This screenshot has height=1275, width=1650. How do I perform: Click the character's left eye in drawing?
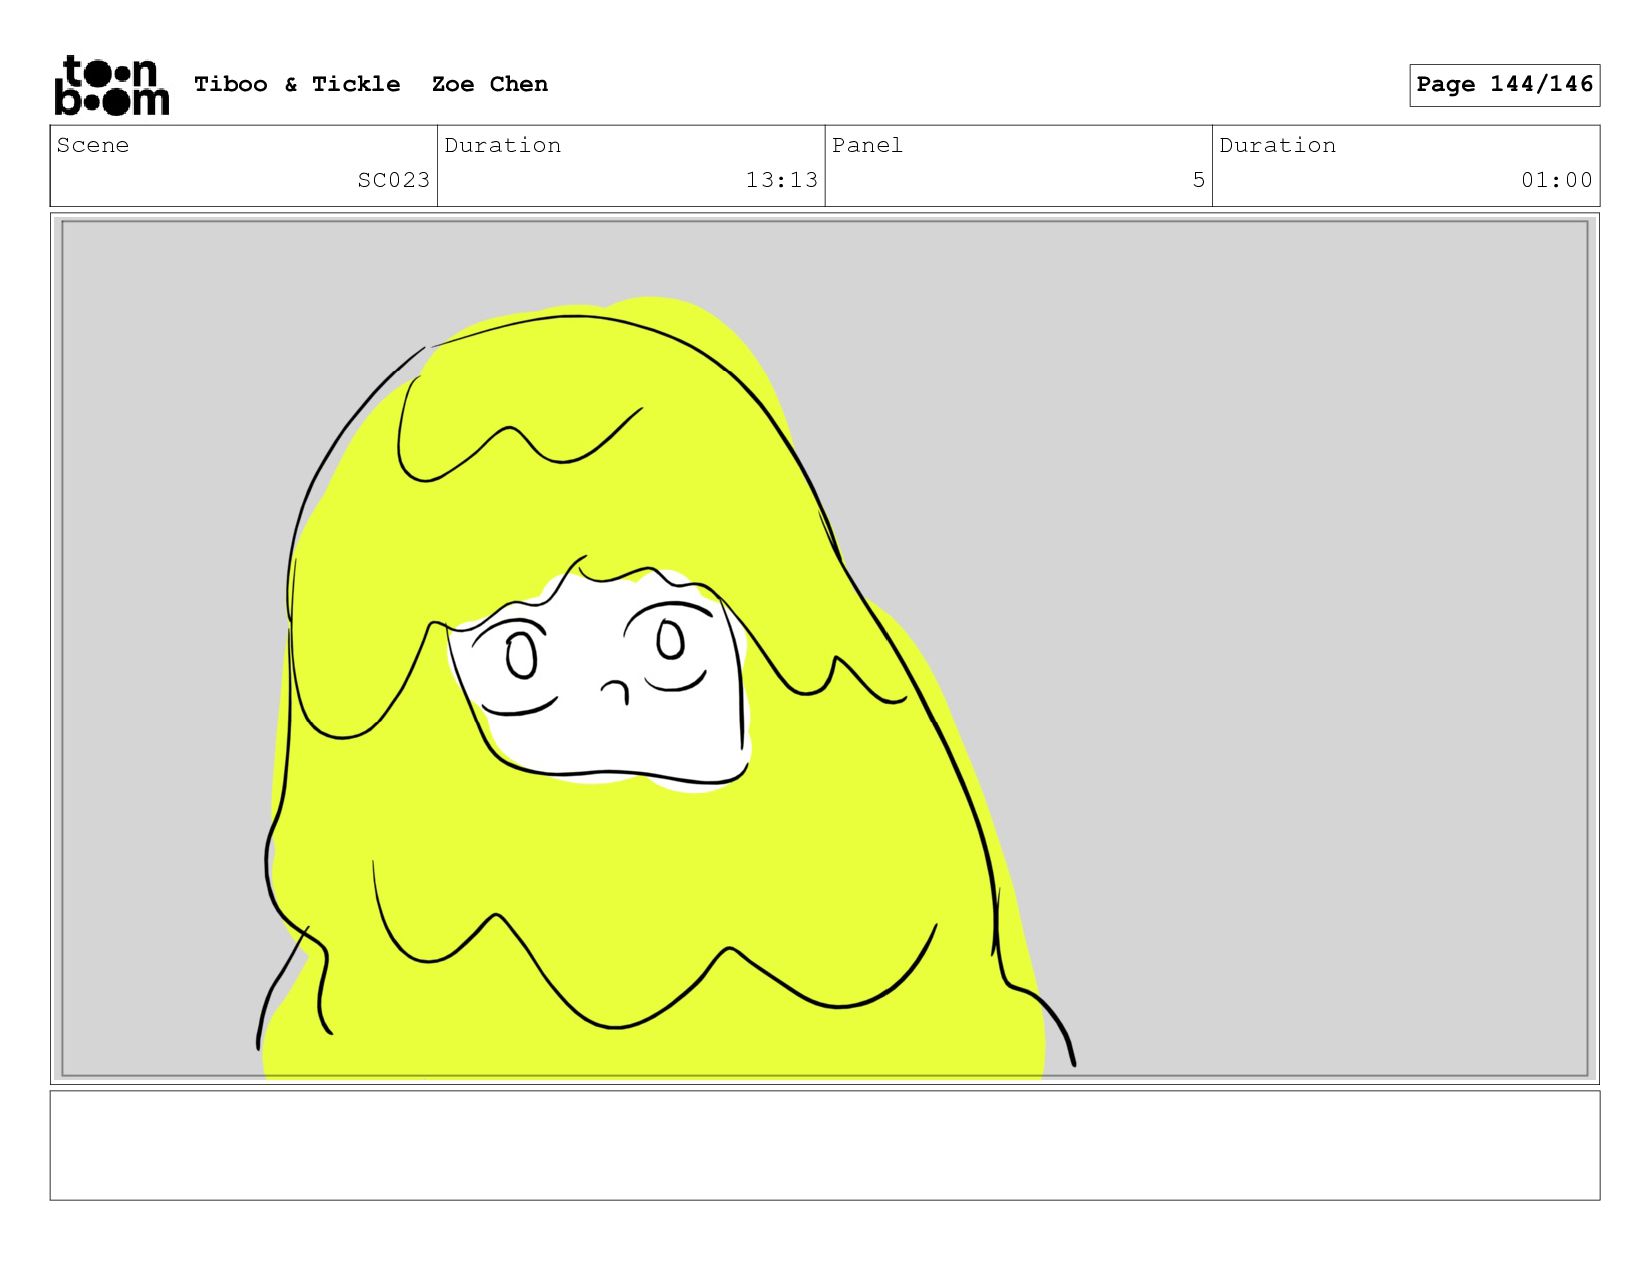click(x=521, y=657)
